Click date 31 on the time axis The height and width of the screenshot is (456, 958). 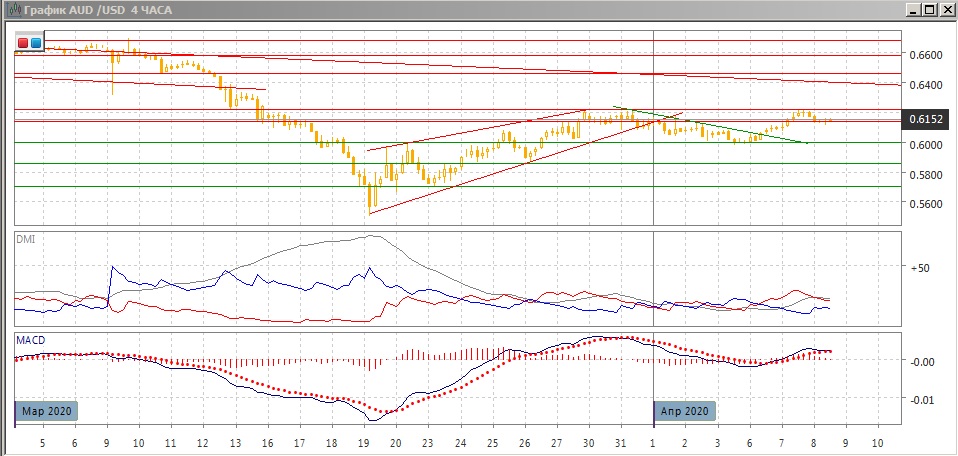pos(620,442)
